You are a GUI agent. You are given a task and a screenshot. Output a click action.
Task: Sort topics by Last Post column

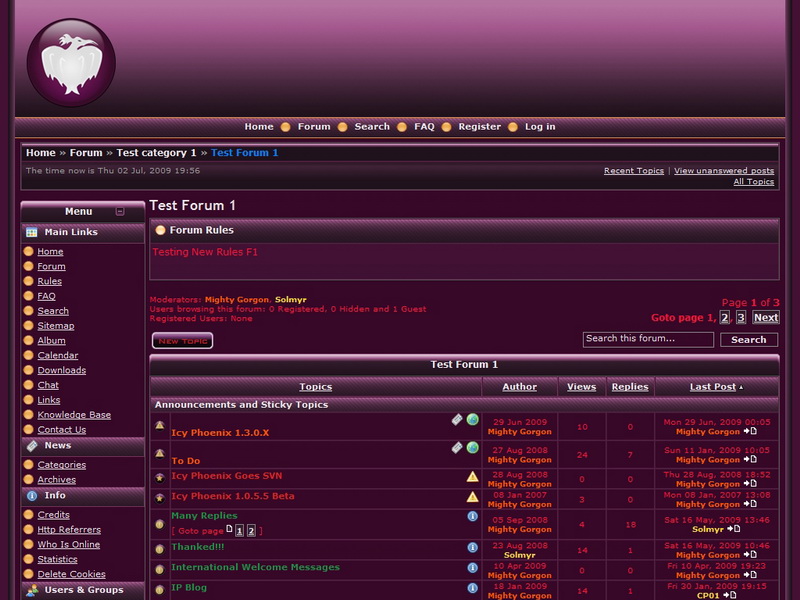tap(713, 387)
